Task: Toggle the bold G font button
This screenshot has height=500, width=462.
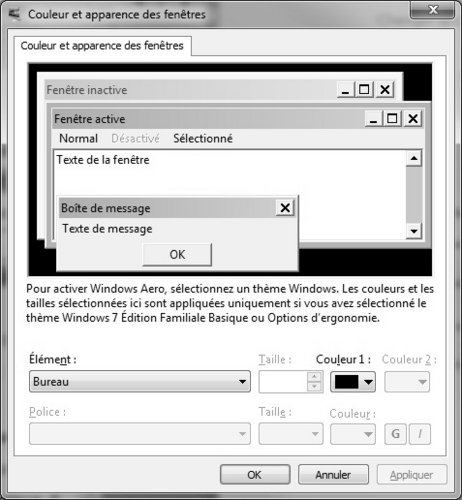Action: [x=395, y=434]
